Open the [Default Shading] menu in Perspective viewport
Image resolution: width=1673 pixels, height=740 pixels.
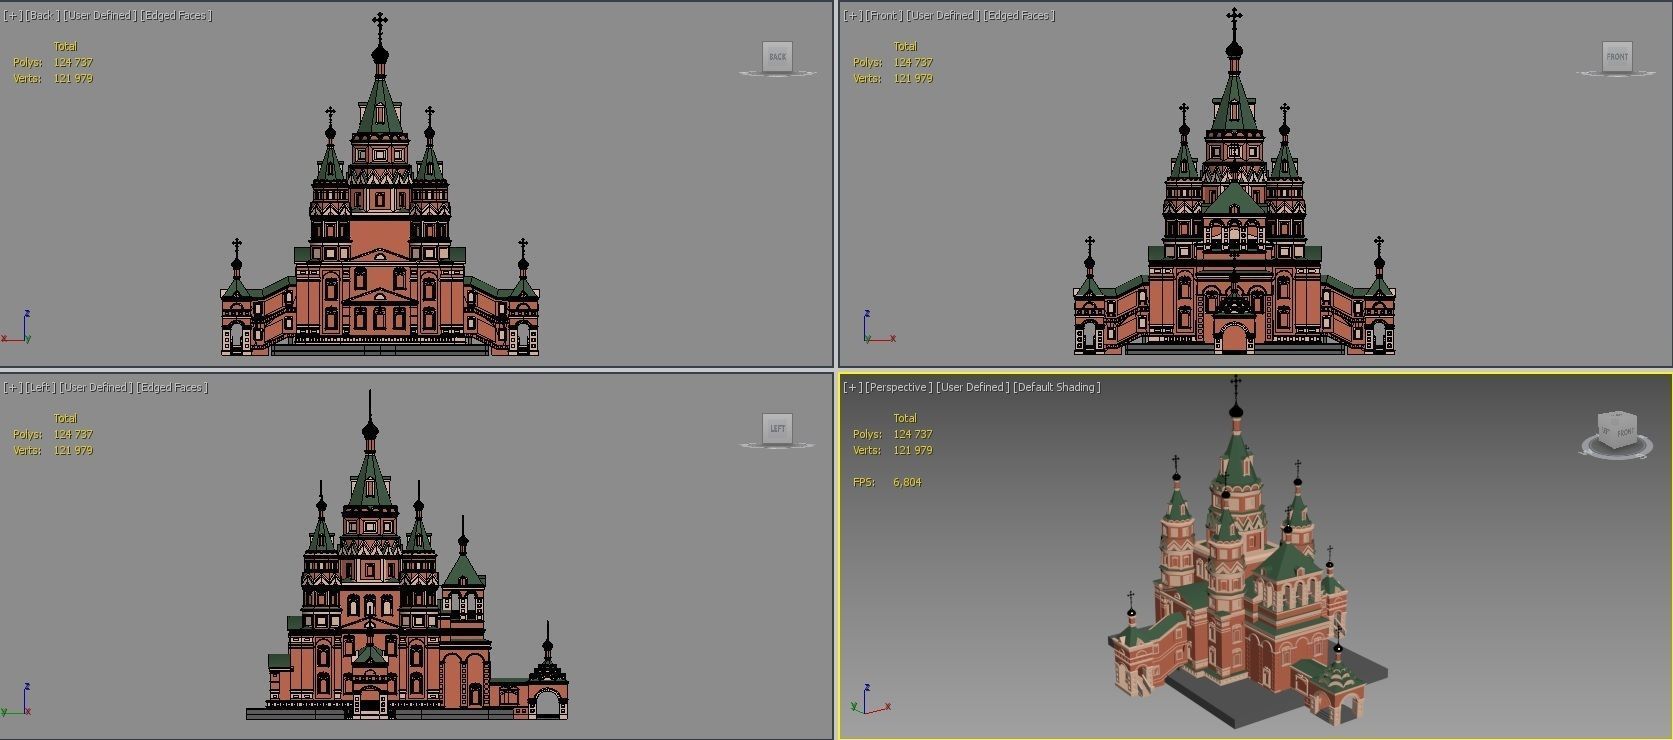(1057, 387)
